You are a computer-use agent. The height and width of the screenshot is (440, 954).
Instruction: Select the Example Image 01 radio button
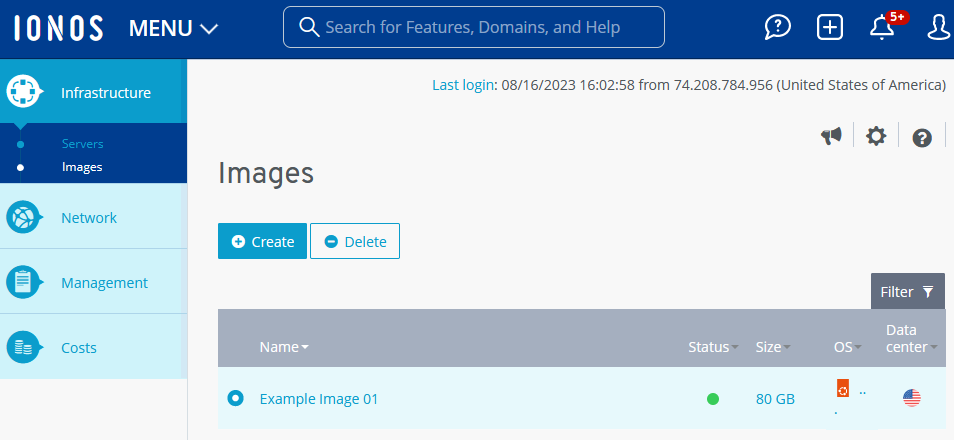point(235,398)
